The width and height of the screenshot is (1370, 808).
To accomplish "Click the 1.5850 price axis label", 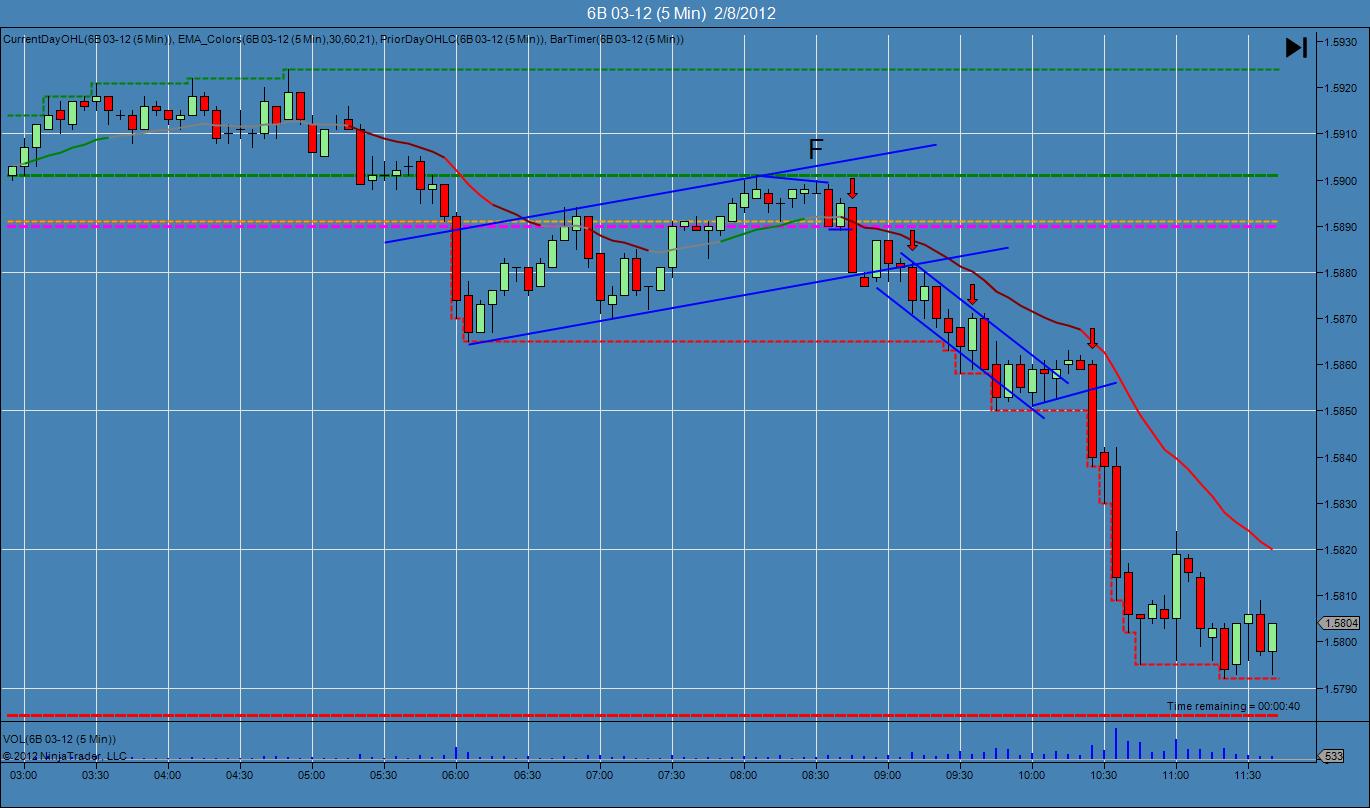I will [x=1341, y=411].
